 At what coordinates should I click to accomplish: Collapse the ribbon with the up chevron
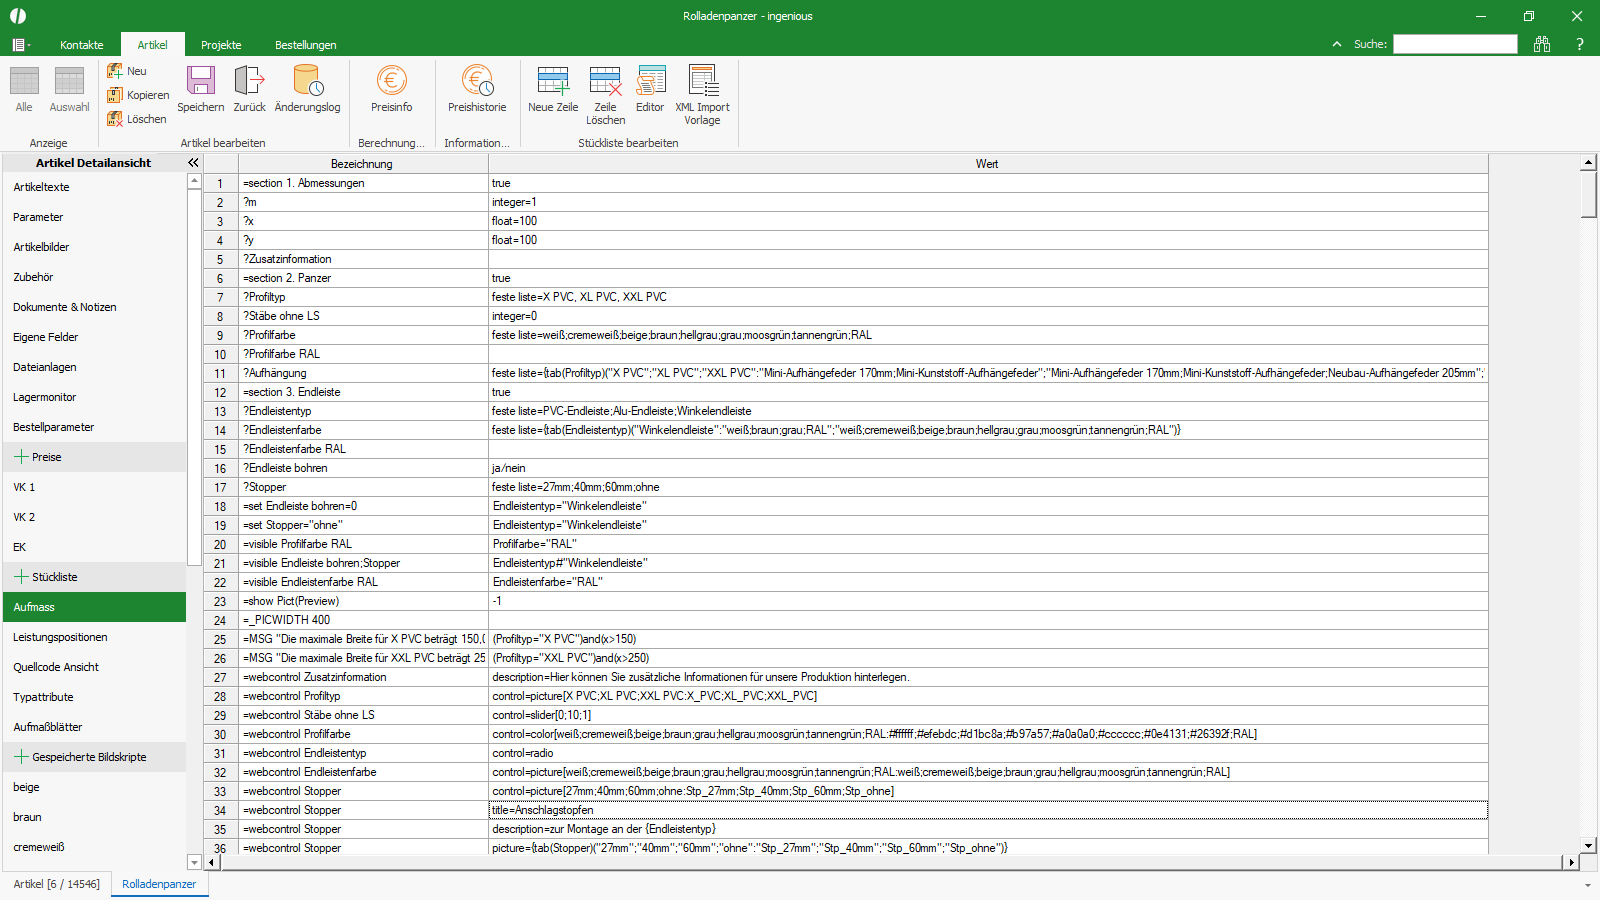1337,44
